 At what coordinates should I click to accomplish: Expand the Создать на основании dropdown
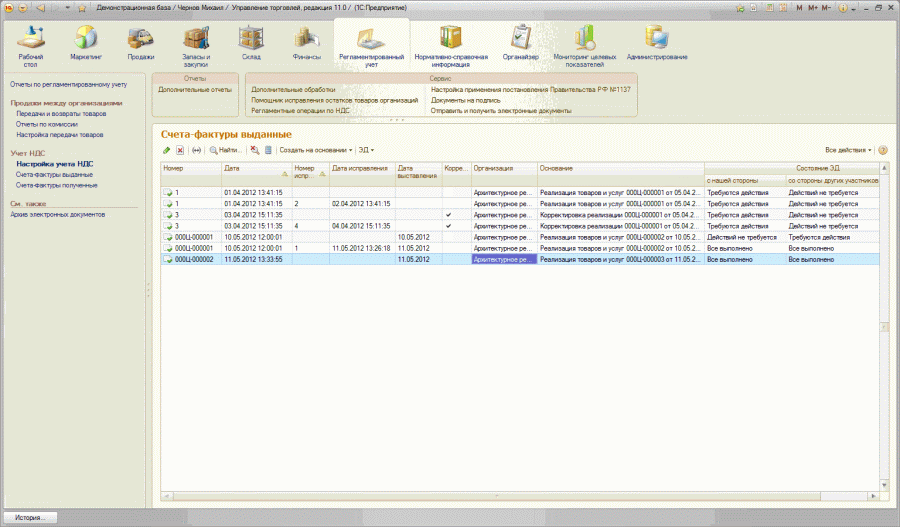click(x=315, y=150)
